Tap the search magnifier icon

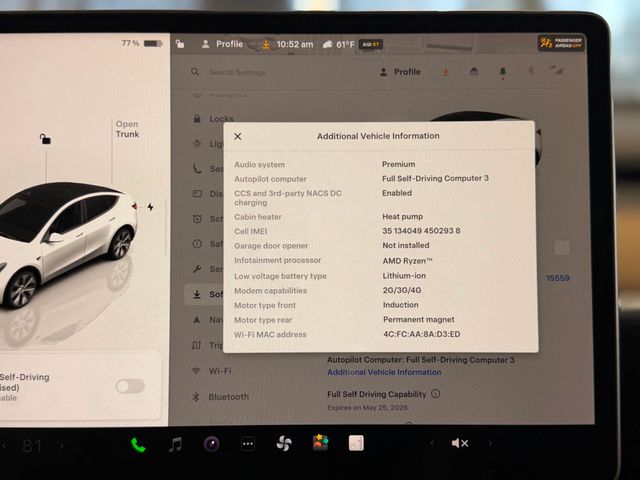click(195, 72)
